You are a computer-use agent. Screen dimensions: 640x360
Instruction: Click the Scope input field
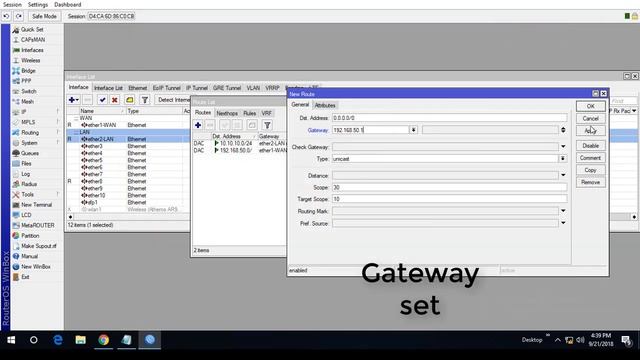click(449, 187)
